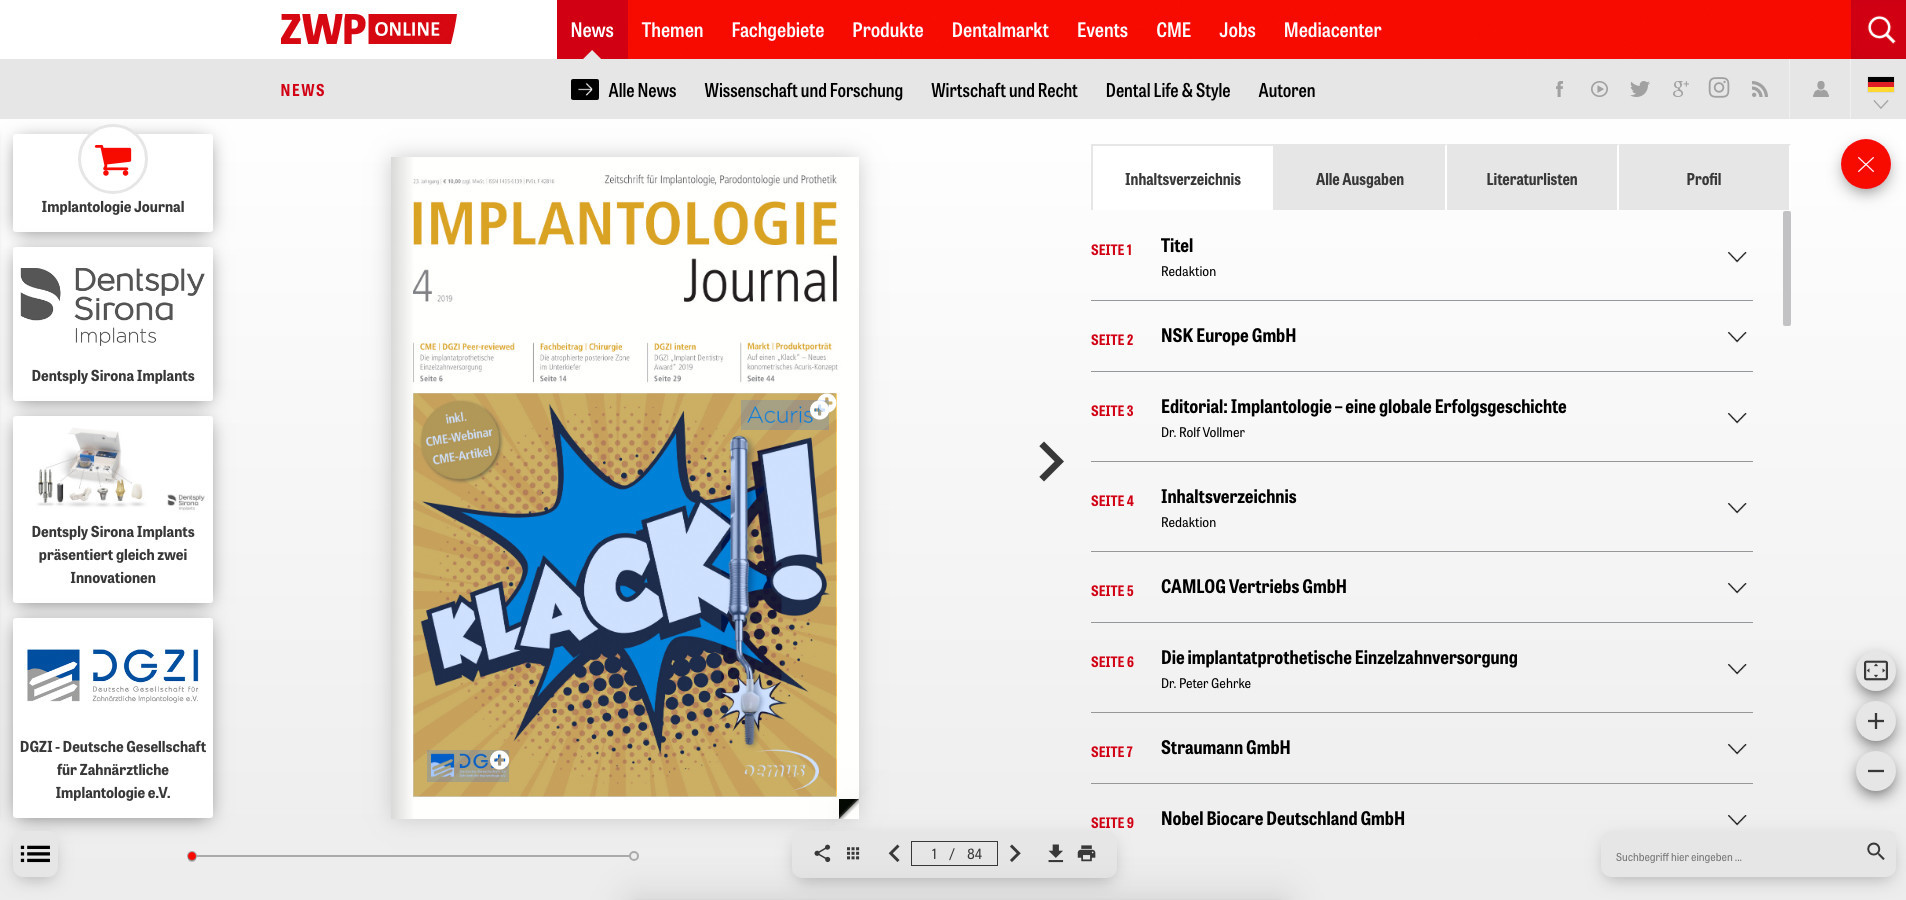Click the page slider end marker
This screenshot has height=900, width=1906.
point(634,856)
